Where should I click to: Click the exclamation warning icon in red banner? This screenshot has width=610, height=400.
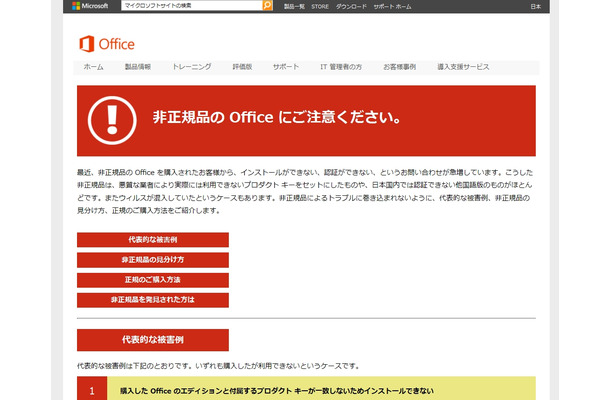click(112, 121)
